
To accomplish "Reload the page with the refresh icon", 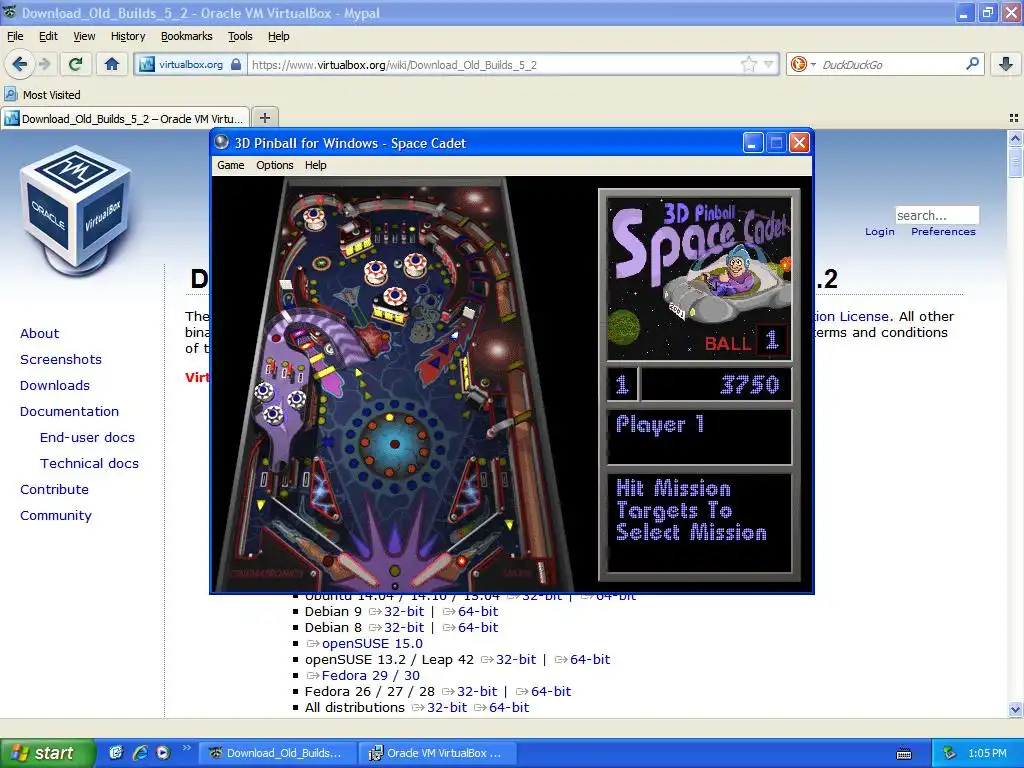I will coord(76,64).
